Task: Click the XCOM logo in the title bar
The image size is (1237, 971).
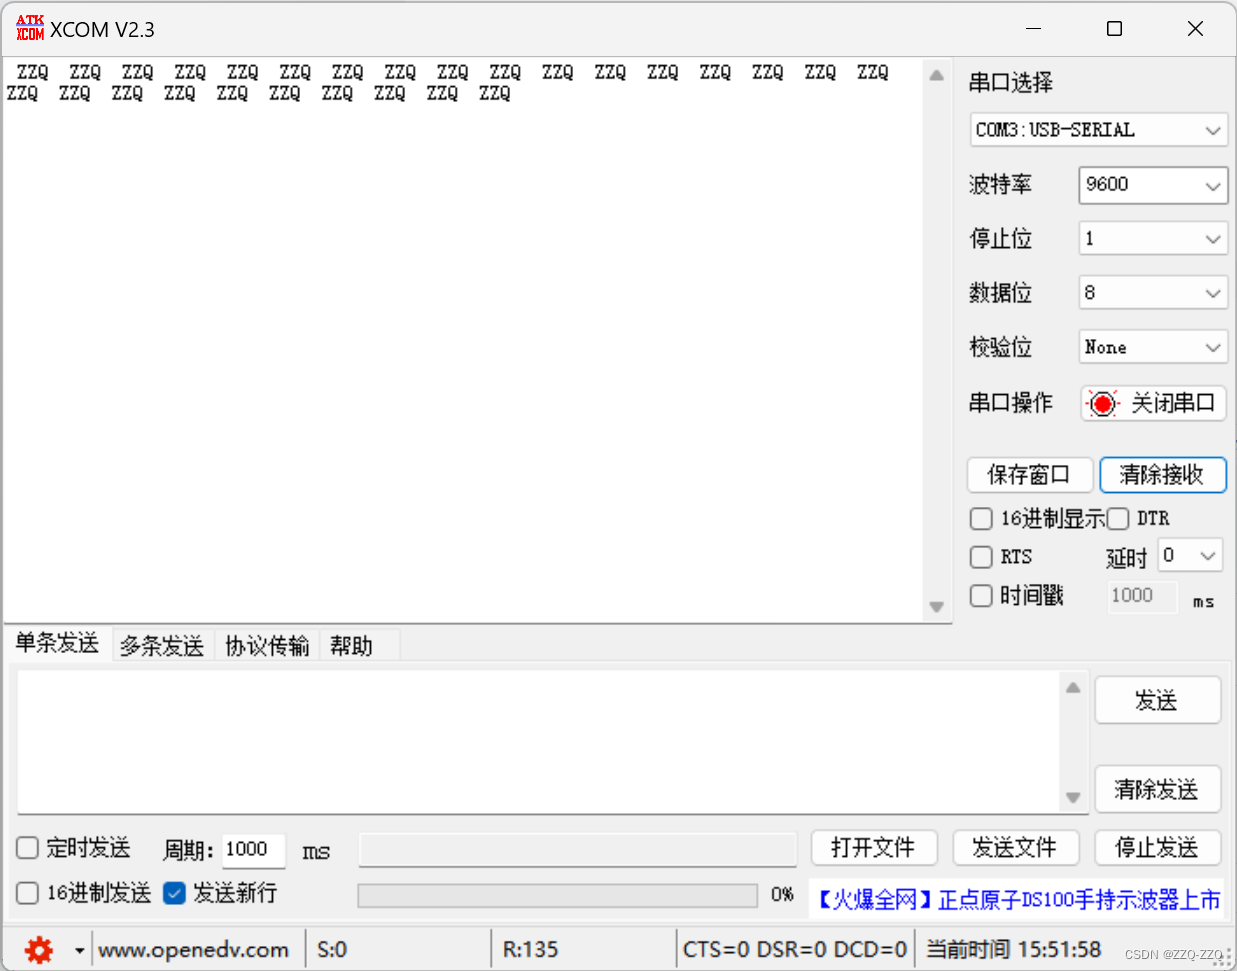Action: click(x=29, y=28)
